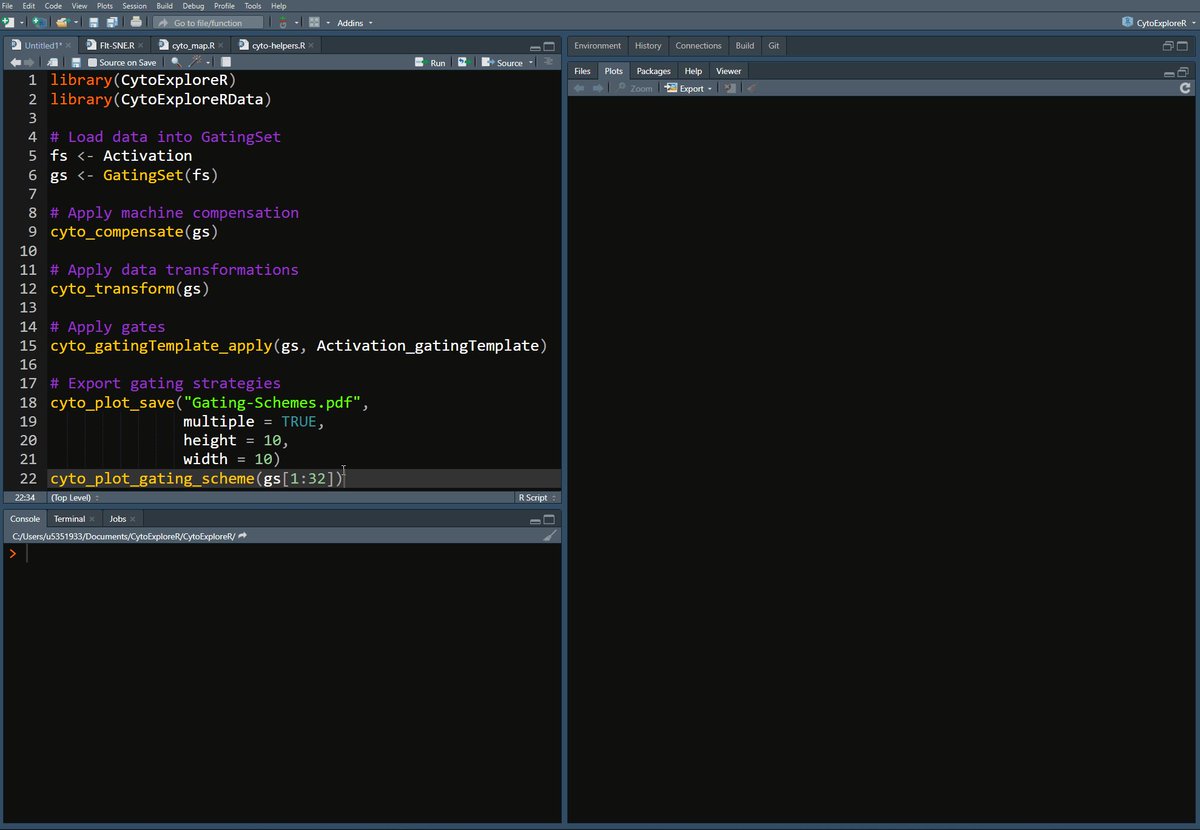Create a new file with the plus icon
This screenshot has height=830, width=1200.
pos(8,22)
